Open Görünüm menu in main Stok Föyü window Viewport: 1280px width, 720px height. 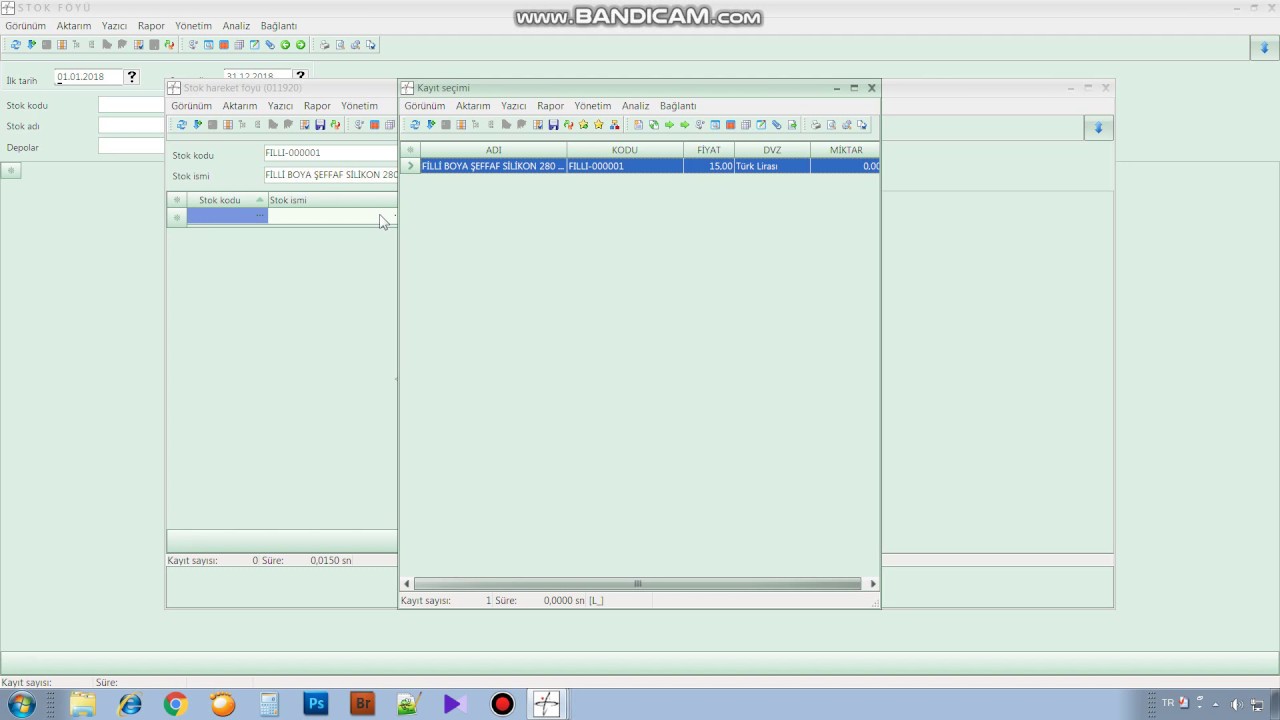(x=26, y=26)
